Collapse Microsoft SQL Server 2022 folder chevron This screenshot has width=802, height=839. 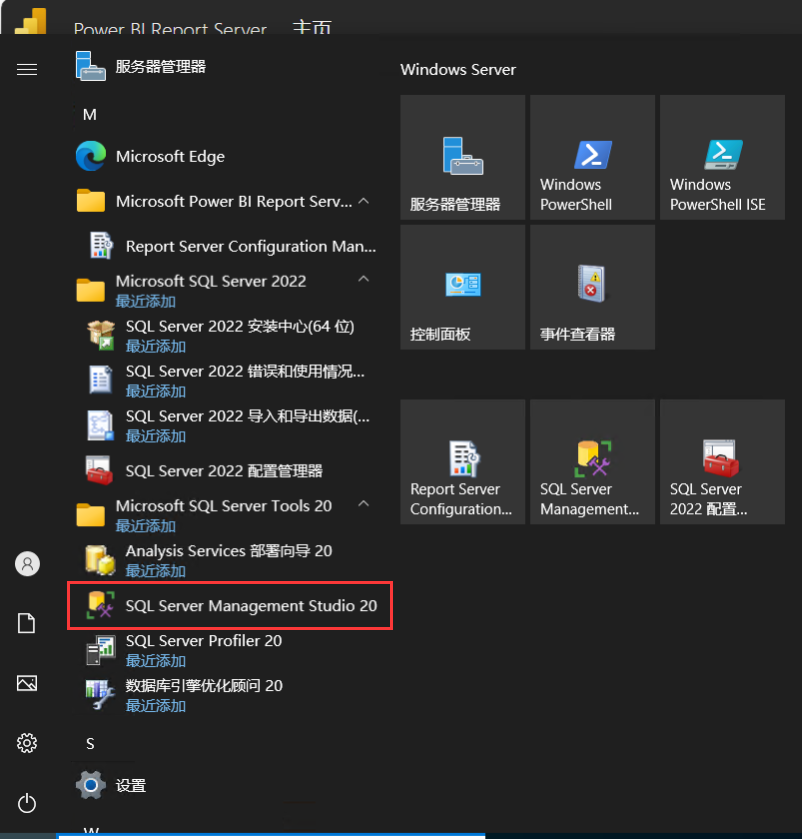(x=364, y=279)
